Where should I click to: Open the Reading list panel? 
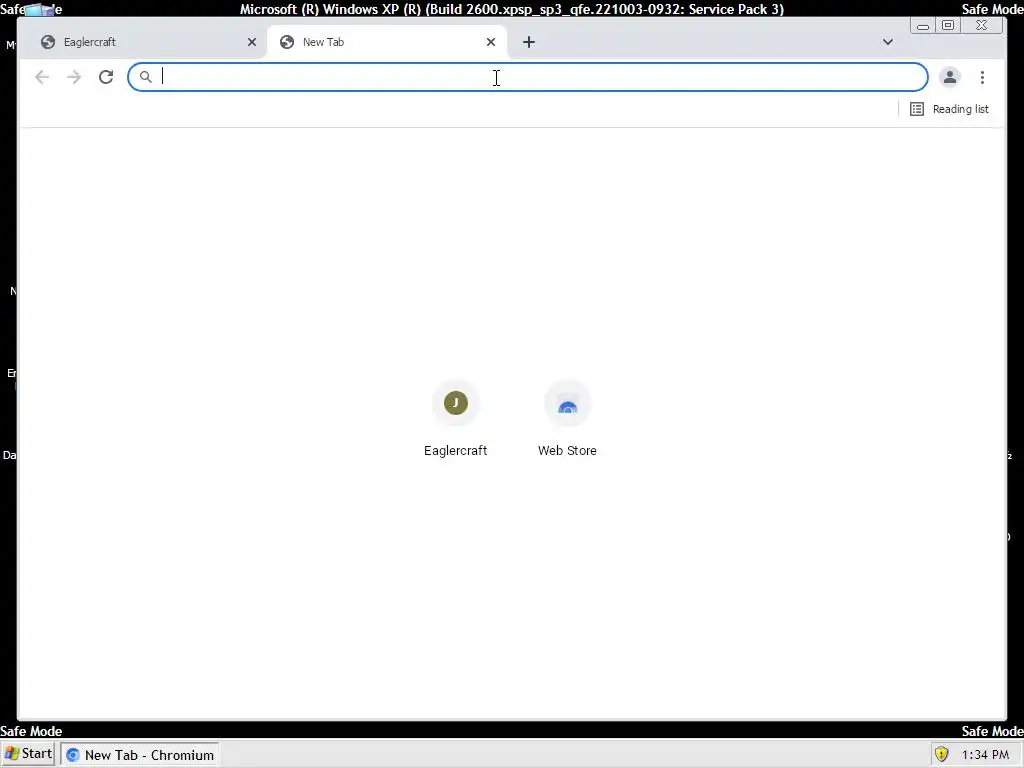click(x=950, y=109)
